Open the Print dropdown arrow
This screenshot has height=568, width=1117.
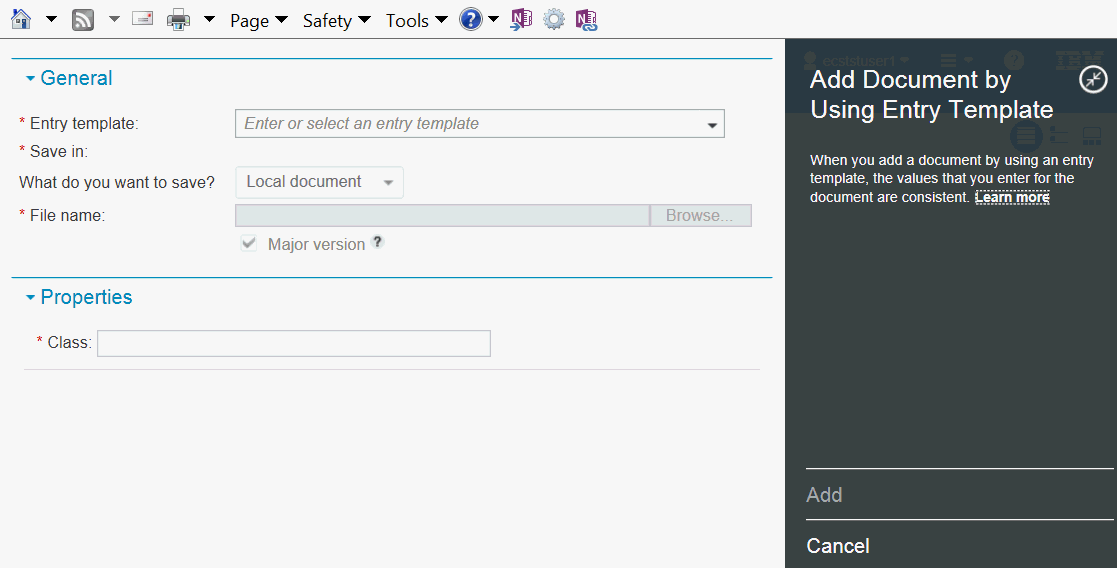tap(209, 20)
